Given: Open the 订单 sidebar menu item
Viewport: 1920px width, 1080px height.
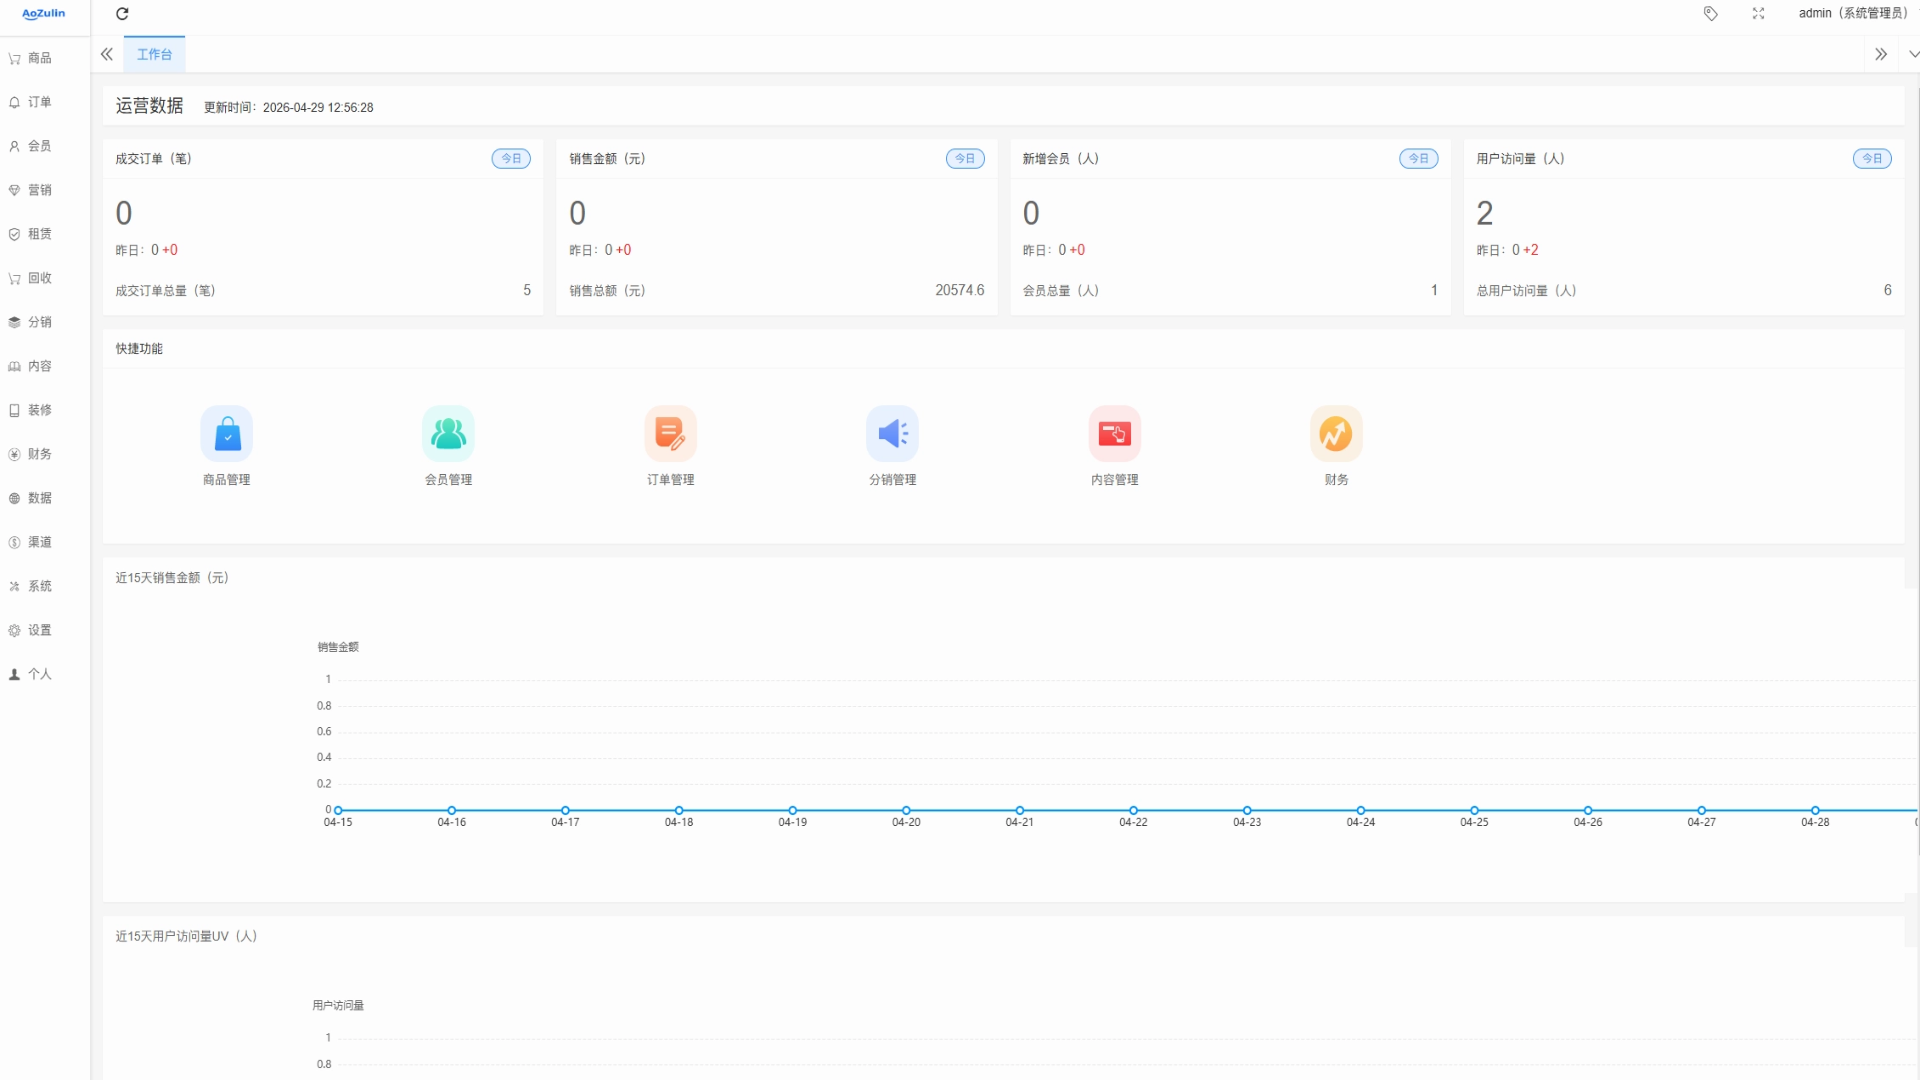Looking at the screenshot, I should click(40, 102).
